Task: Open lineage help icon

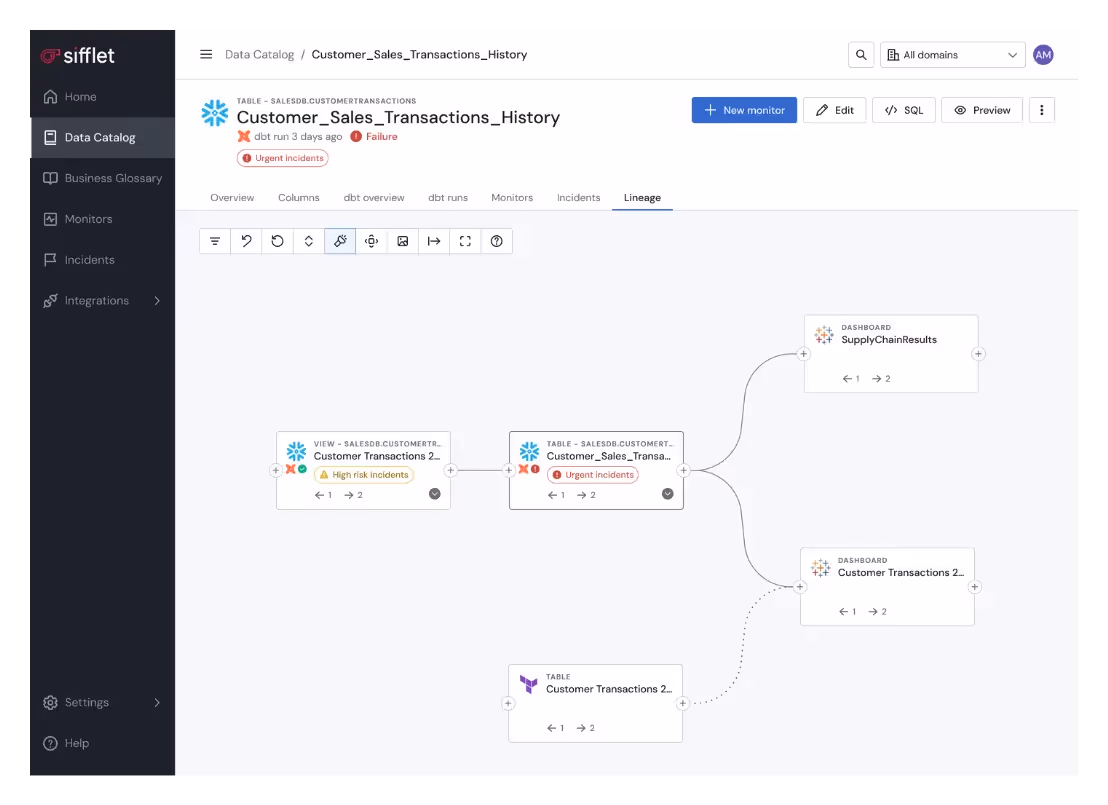Action: click(497, 241)
